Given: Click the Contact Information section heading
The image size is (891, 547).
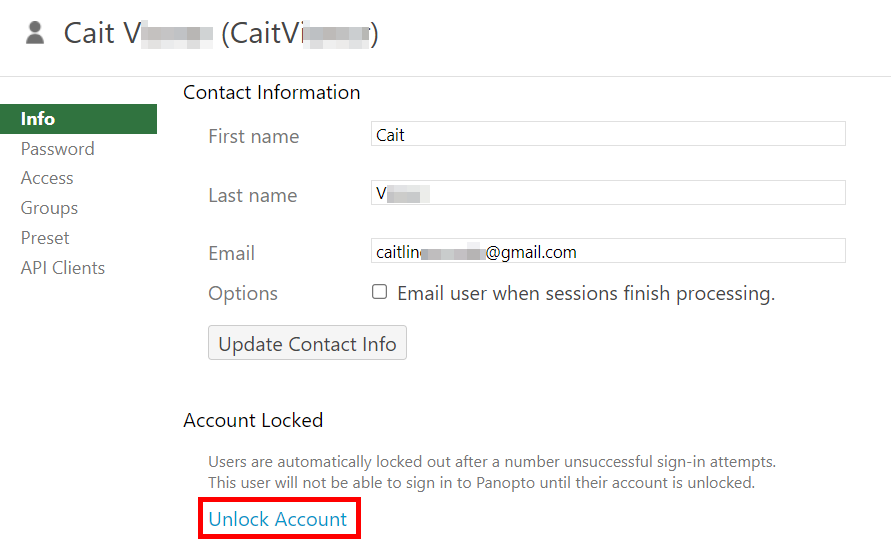Looking at the screenshot, I should (271, 92).
